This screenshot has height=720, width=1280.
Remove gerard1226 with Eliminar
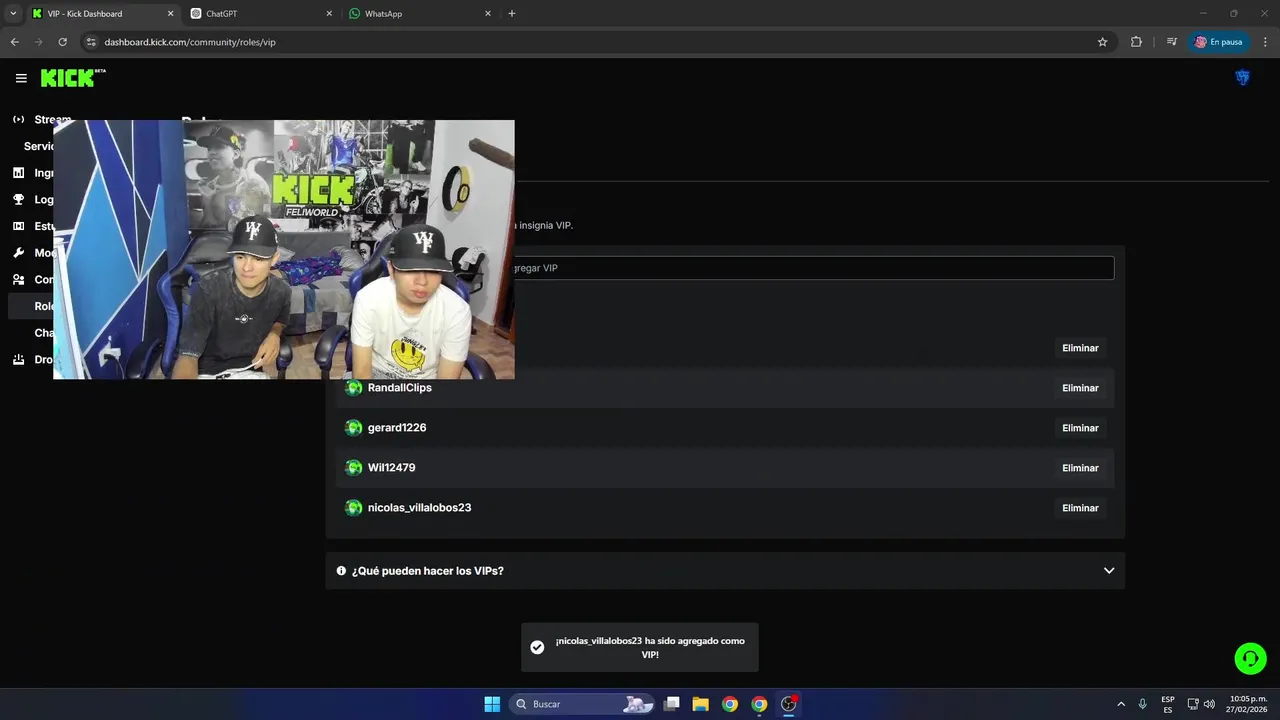1080,428
